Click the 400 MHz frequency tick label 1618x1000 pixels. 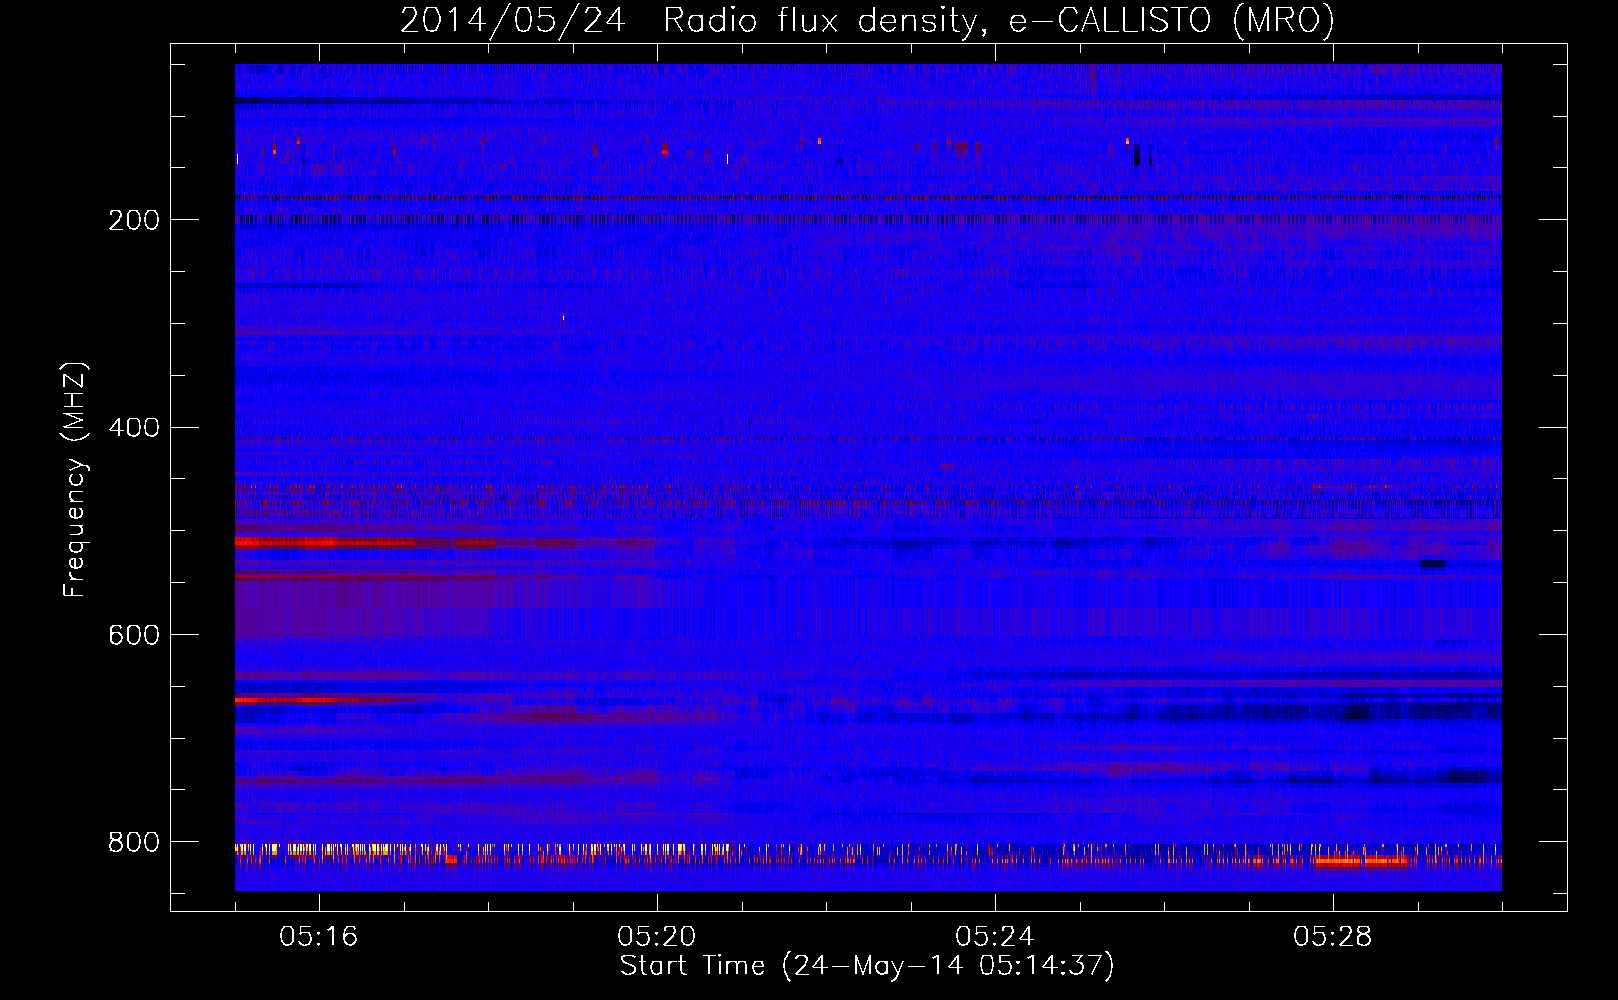point(134,428)
